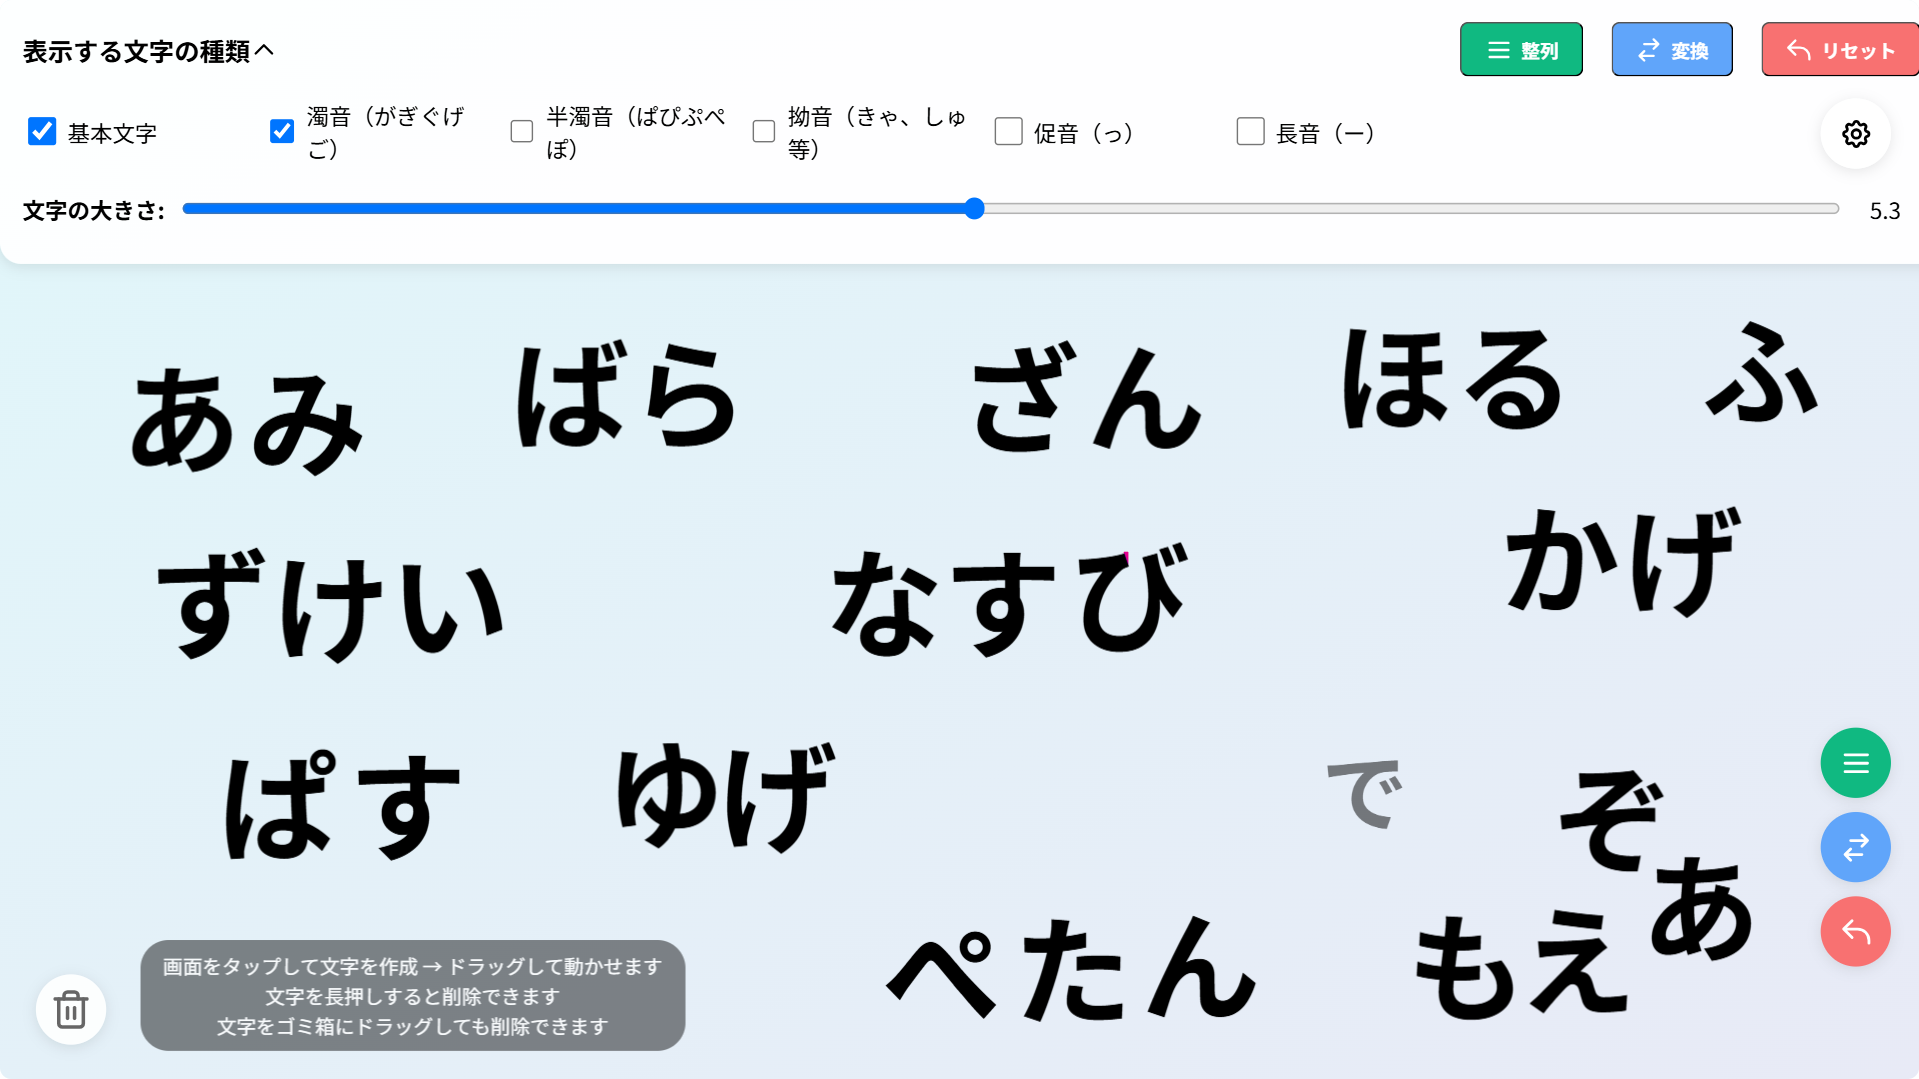Select the word かげ on canvas
This screenshot has height=1079, width=1919.
pyautogui.click(x=1624, y=560)
